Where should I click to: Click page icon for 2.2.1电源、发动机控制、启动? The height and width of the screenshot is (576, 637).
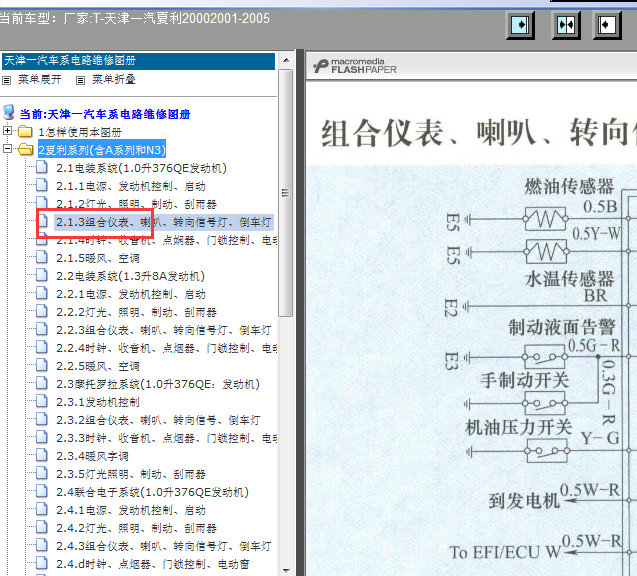click(x=42, y=293)
